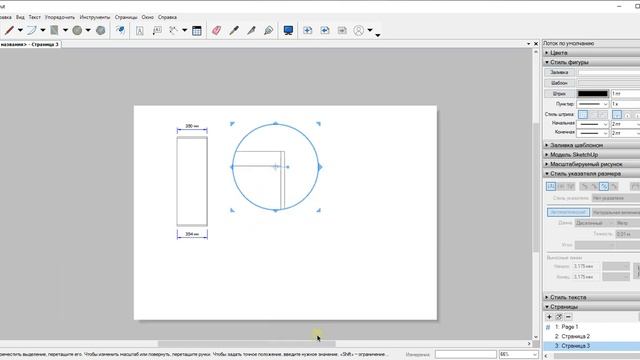Image resolution: width=640 pixels, height=360 pixels.
Task: Select the Join tool
Action: [269, 31]
